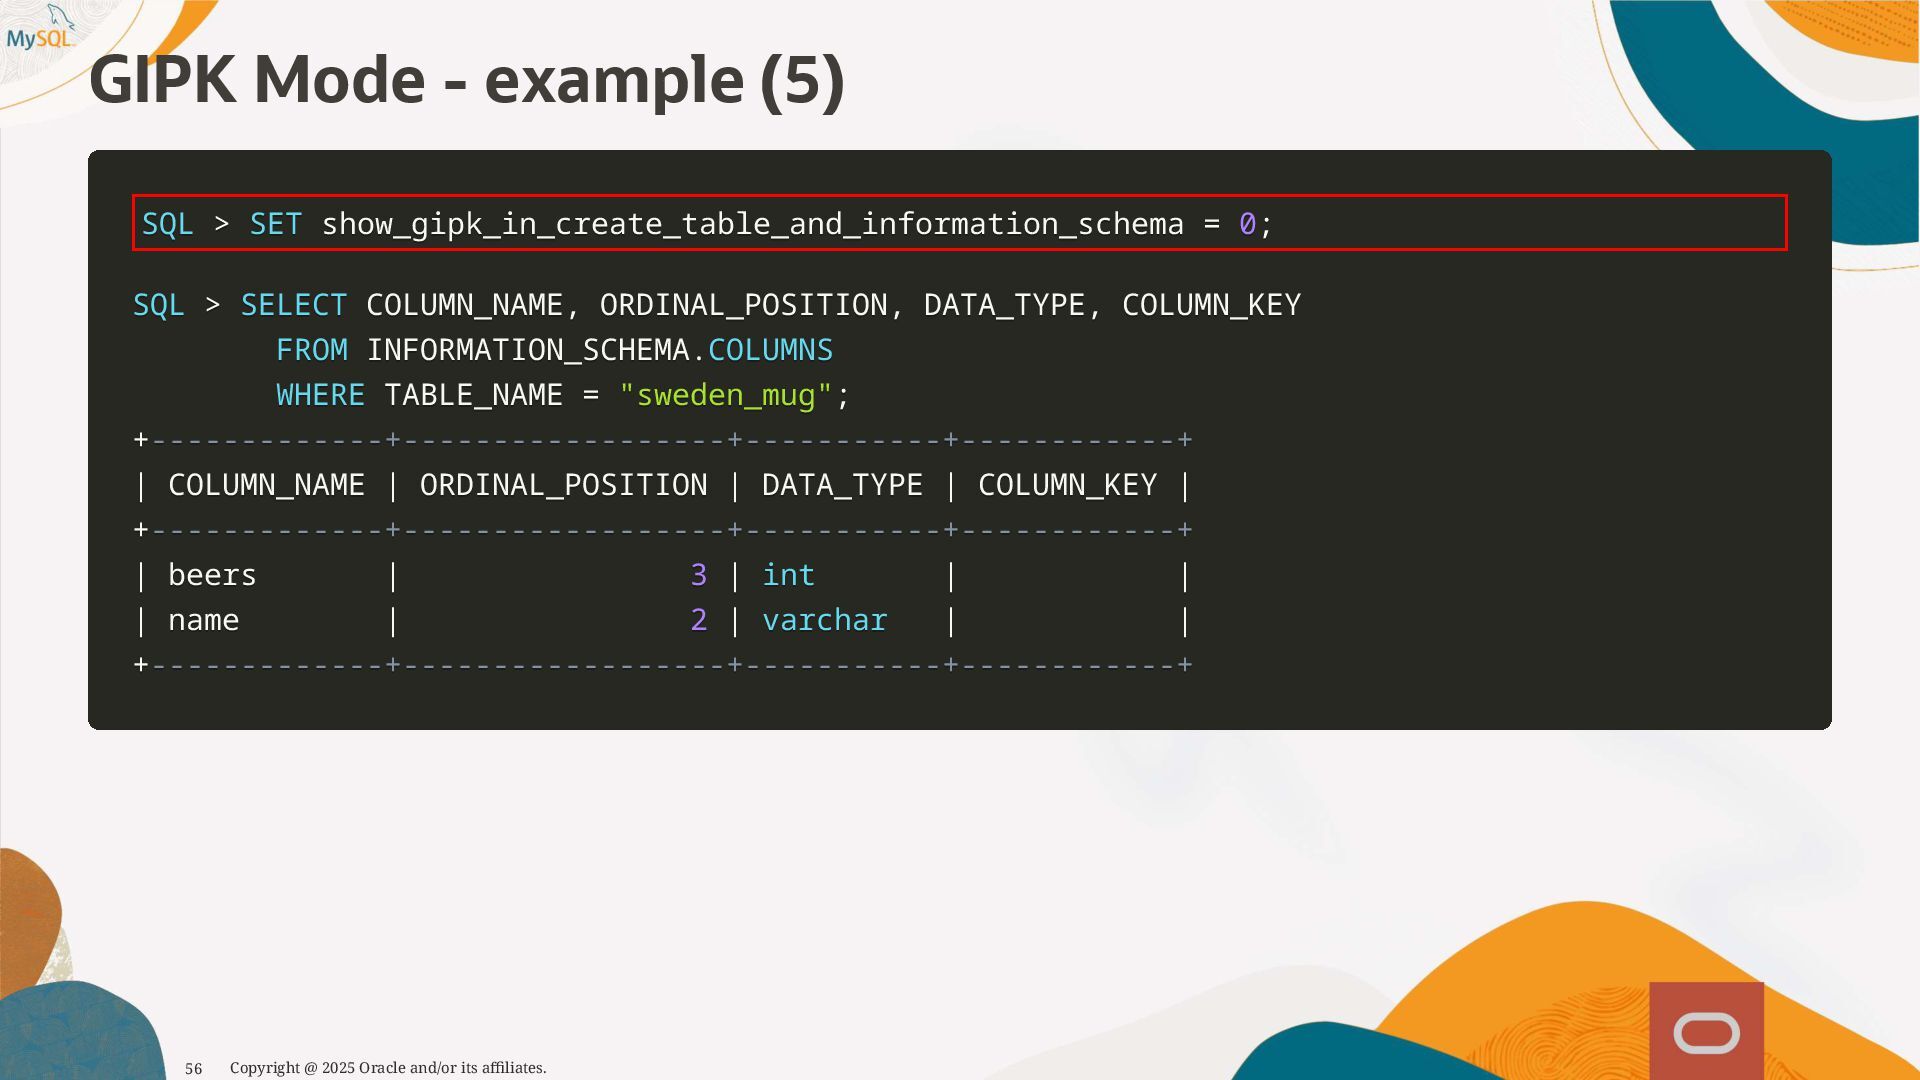
Task: Click the FROM keyword in the query
Action: (x=311, y=350)
